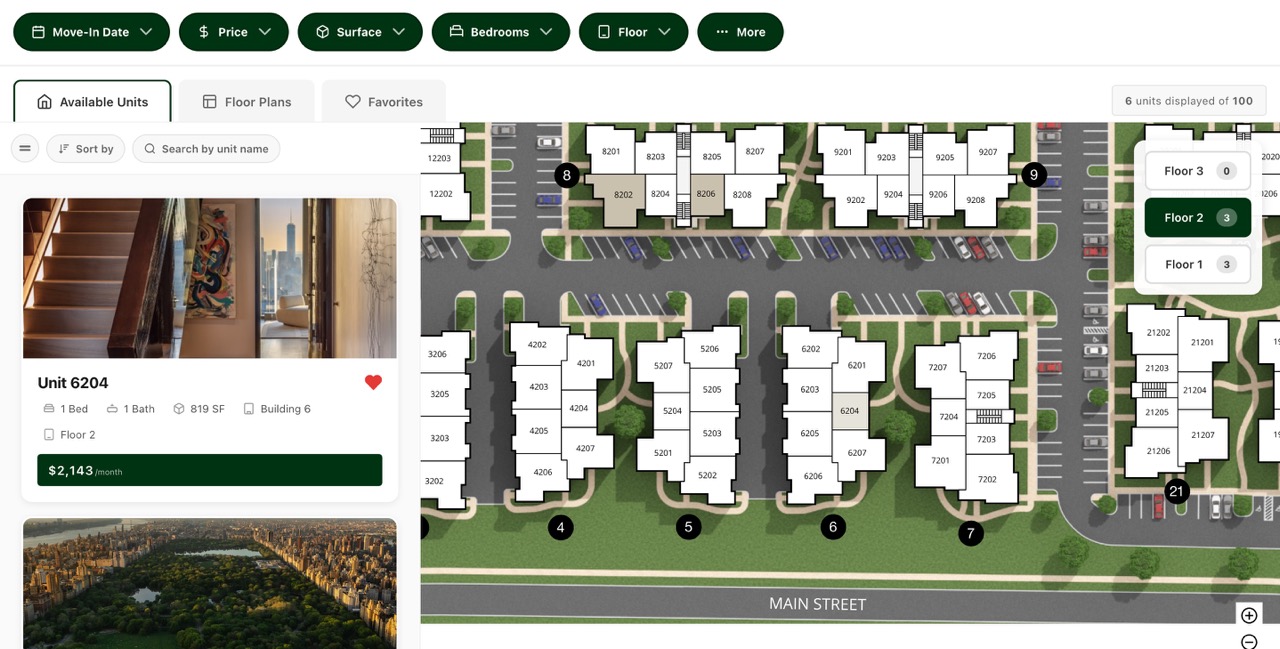1280x649 pixels.
Task: Click the Search by unit name input field
Action: [x=210, y=148]
